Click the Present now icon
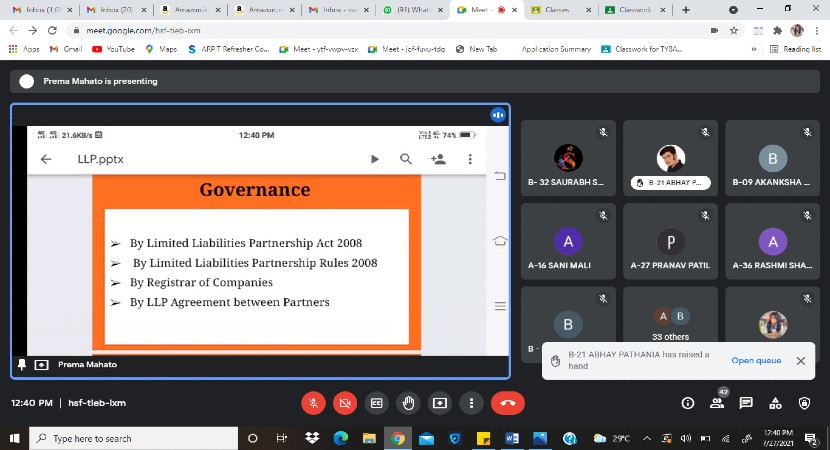Screen dimensions: 830x450 pos(439,402)
